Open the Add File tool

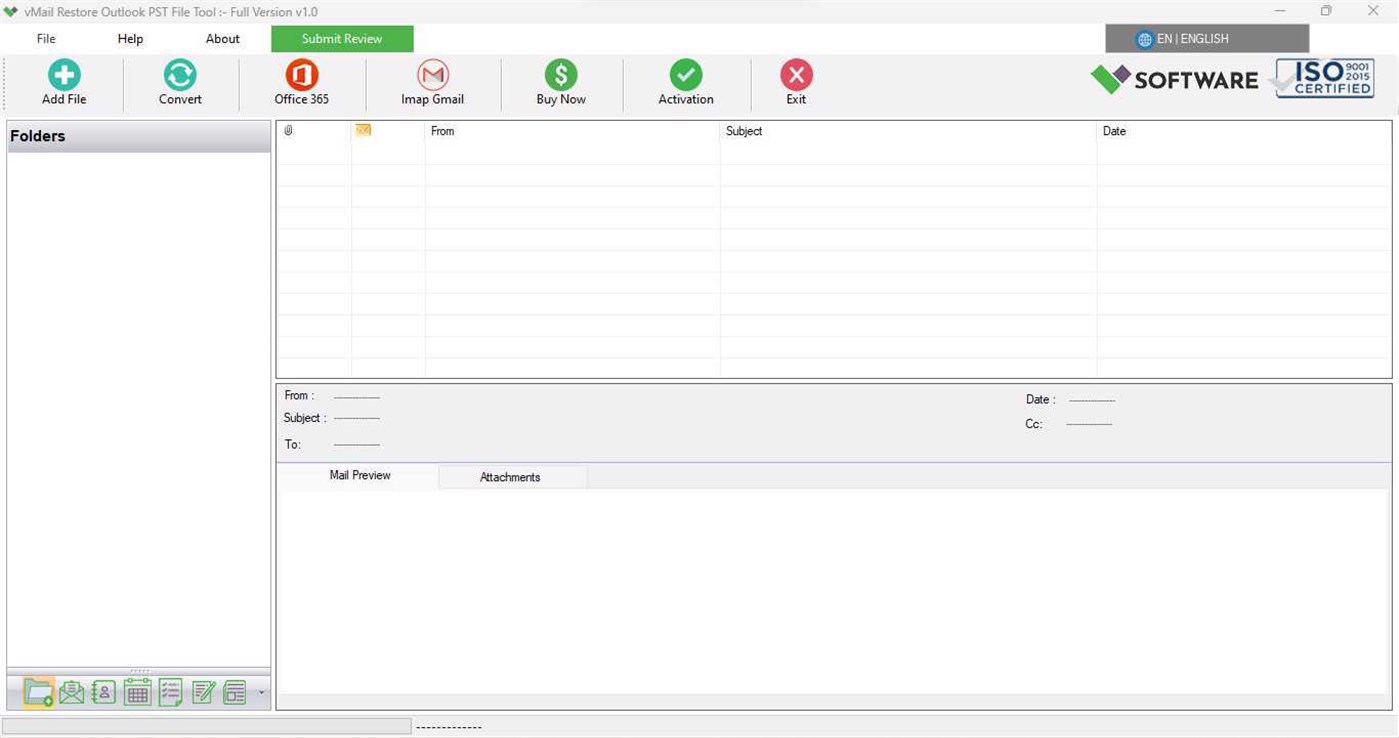[63, 81]
